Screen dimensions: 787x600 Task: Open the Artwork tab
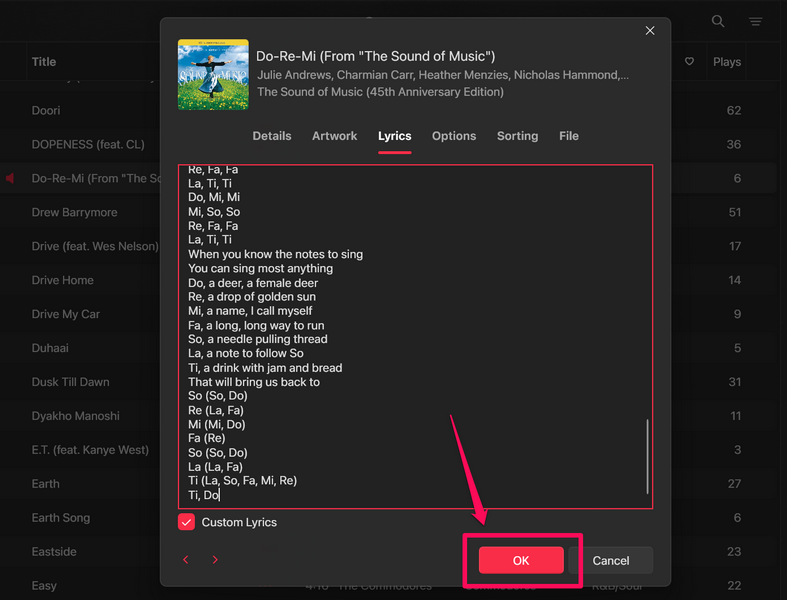[x=335, y=136]
